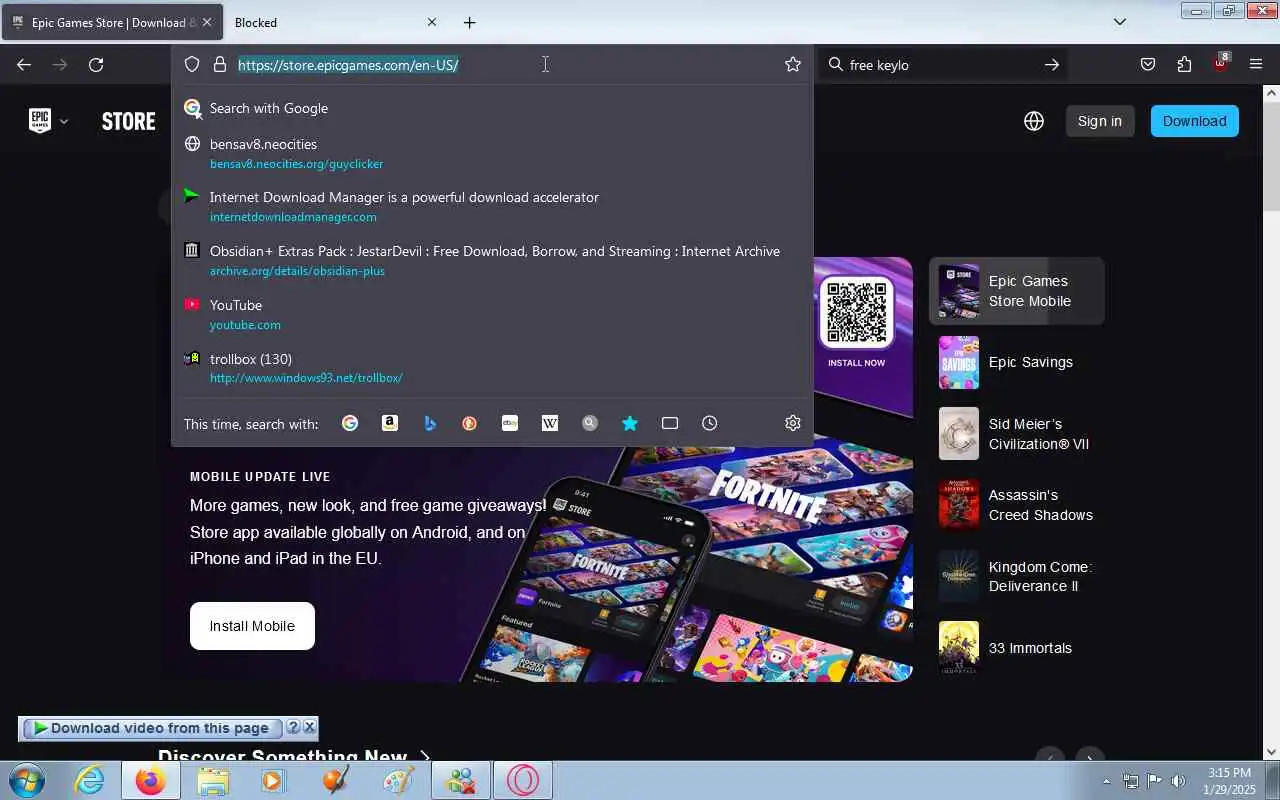
Task: Click the Install Mobile button
Action: tap(252, 626)
